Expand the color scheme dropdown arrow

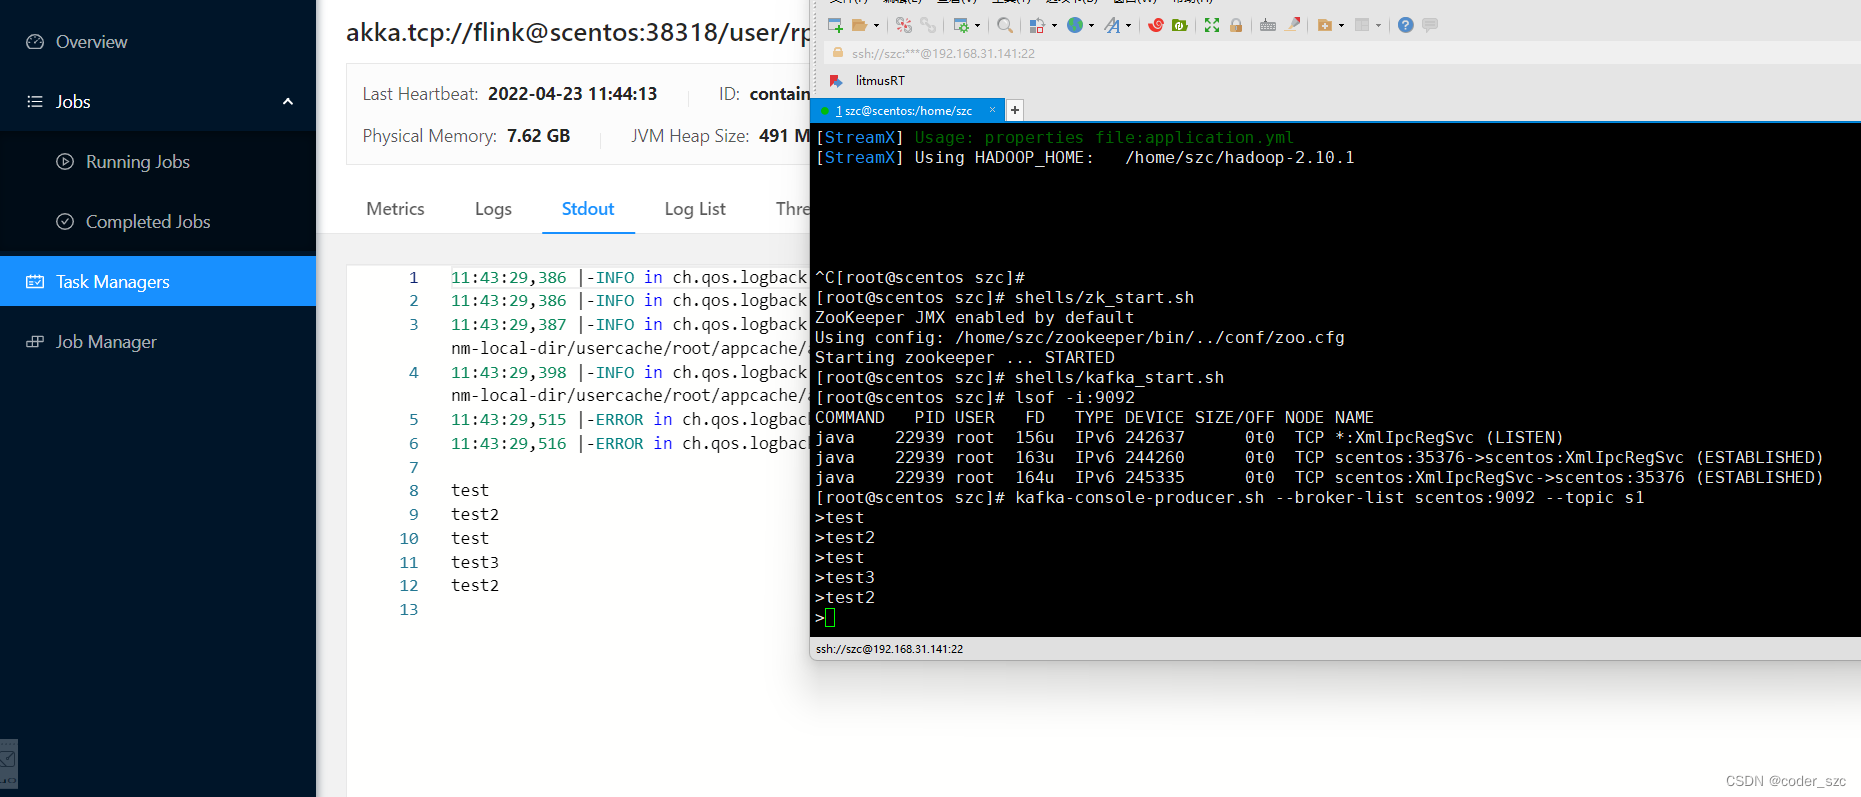(x=1054, y=26)
